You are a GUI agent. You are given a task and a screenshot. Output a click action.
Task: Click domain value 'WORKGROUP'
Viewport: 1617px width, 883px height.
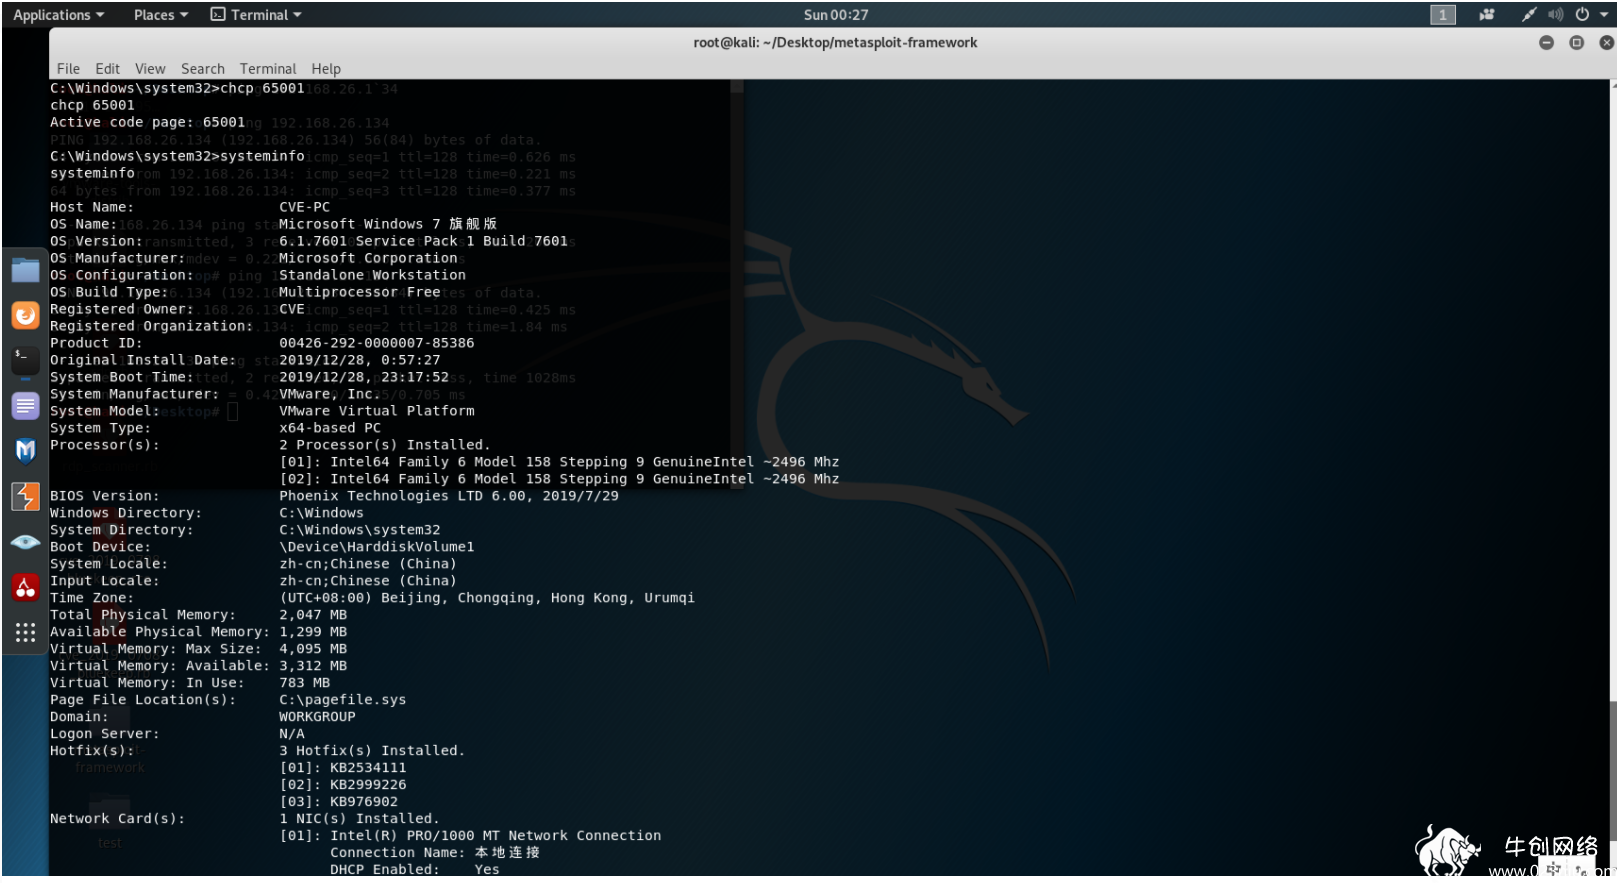(x=317, y=717)
